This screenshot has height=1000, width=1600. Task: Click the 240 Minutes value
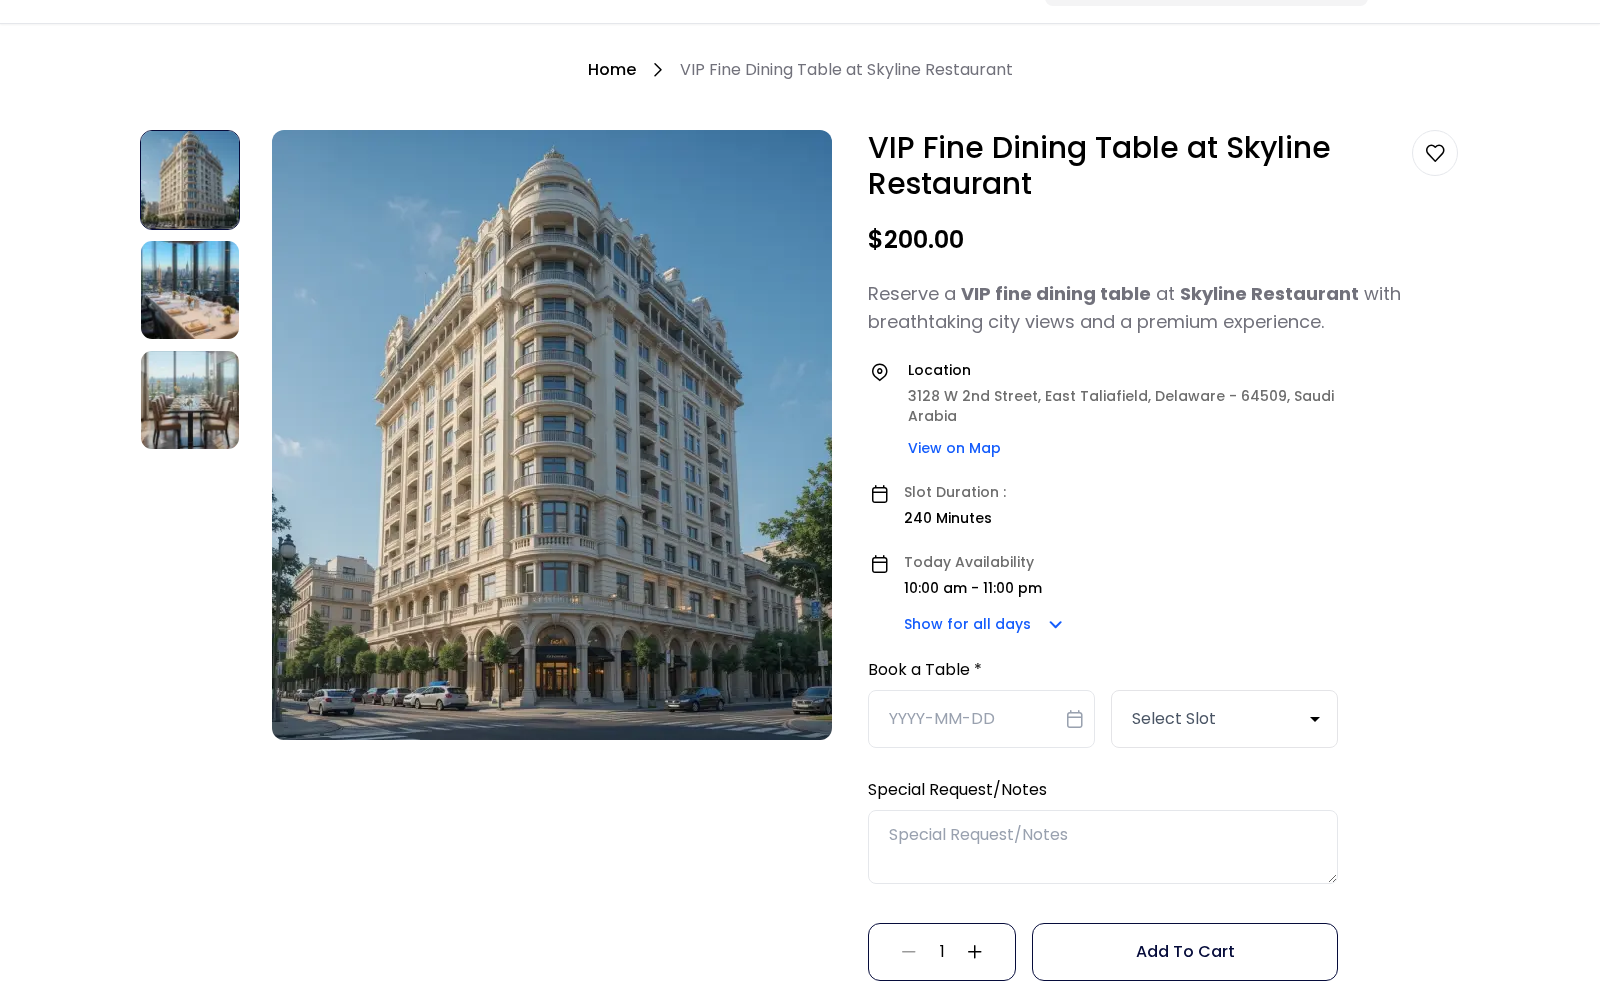[948, 518]
